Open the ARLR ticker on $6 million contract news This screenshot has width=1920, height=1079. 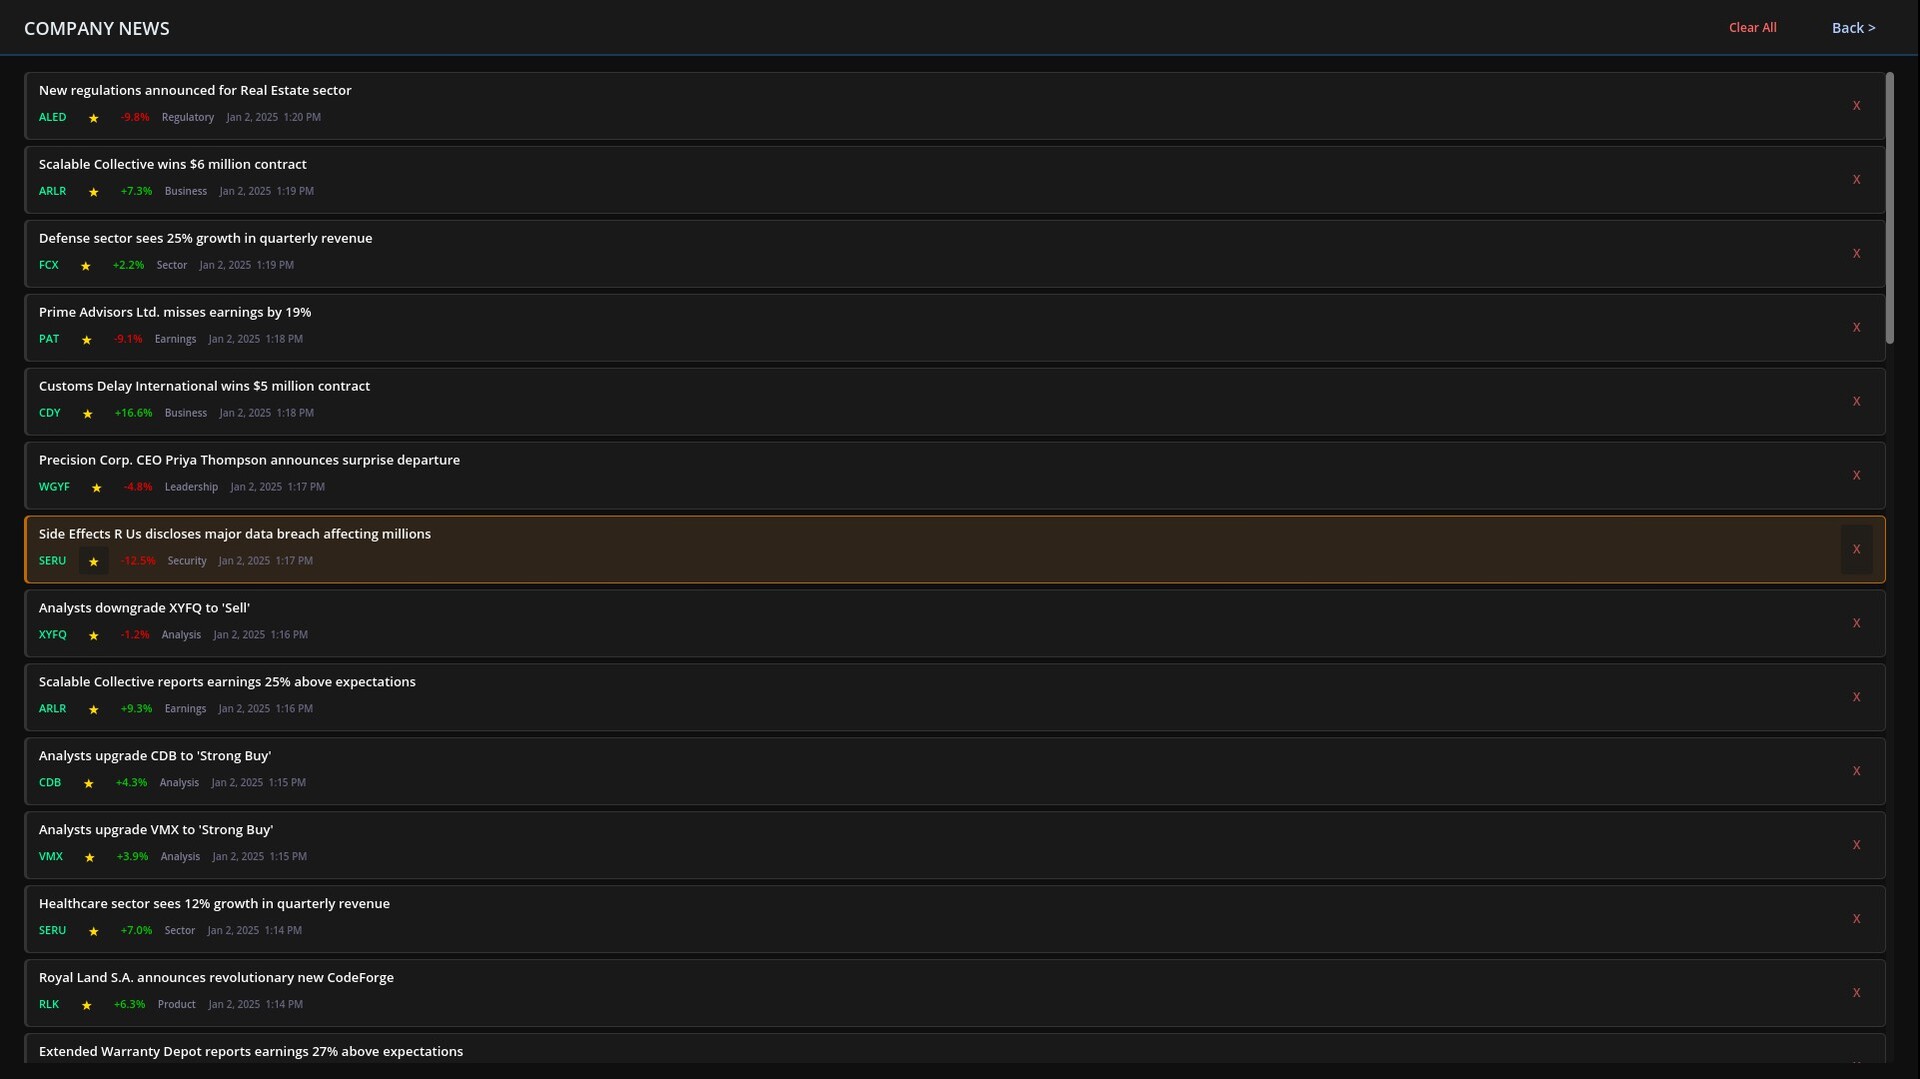coord(52,191)
